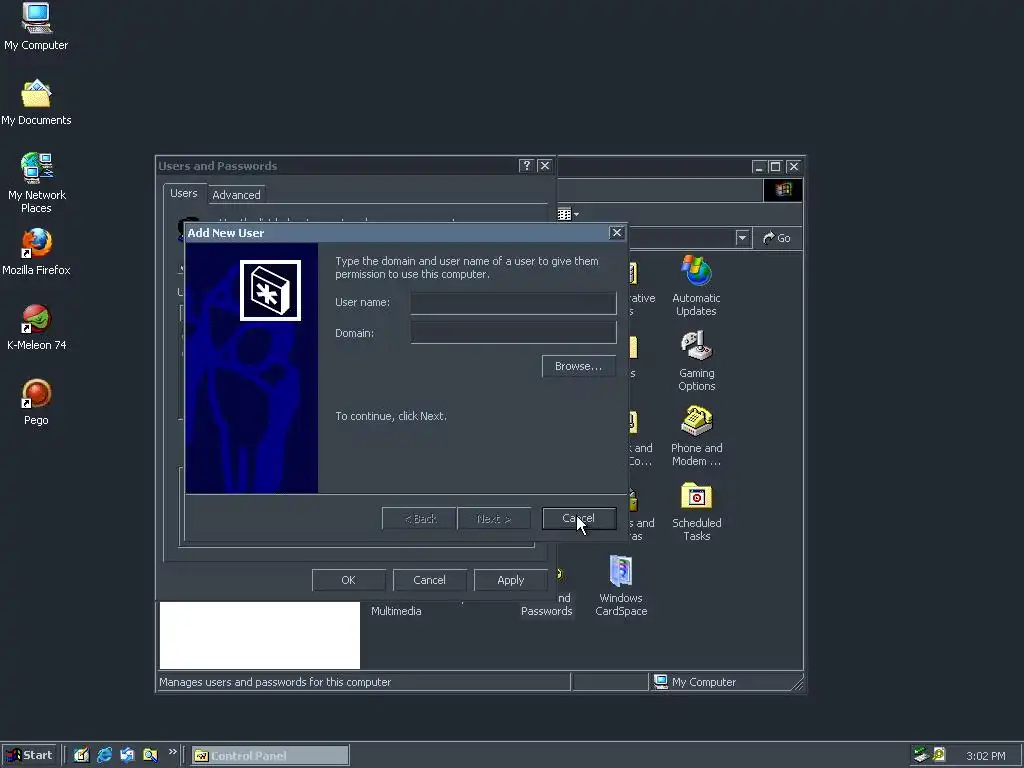Expand the Control Panel address bar dropdown
Screen dimensions: 1024x768
point(742,238)
